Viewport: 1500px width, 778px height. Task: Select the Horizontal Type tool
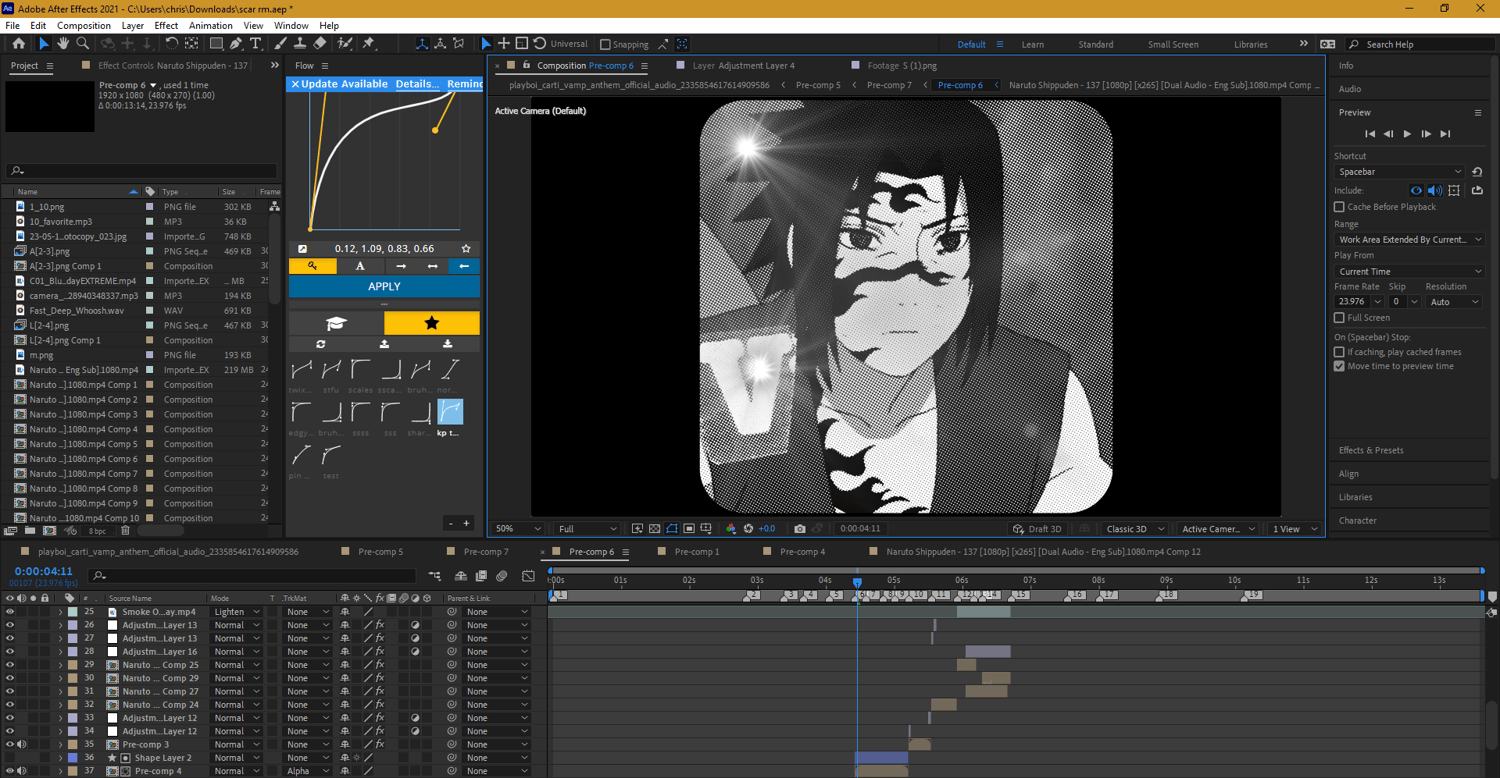point(256,44)
